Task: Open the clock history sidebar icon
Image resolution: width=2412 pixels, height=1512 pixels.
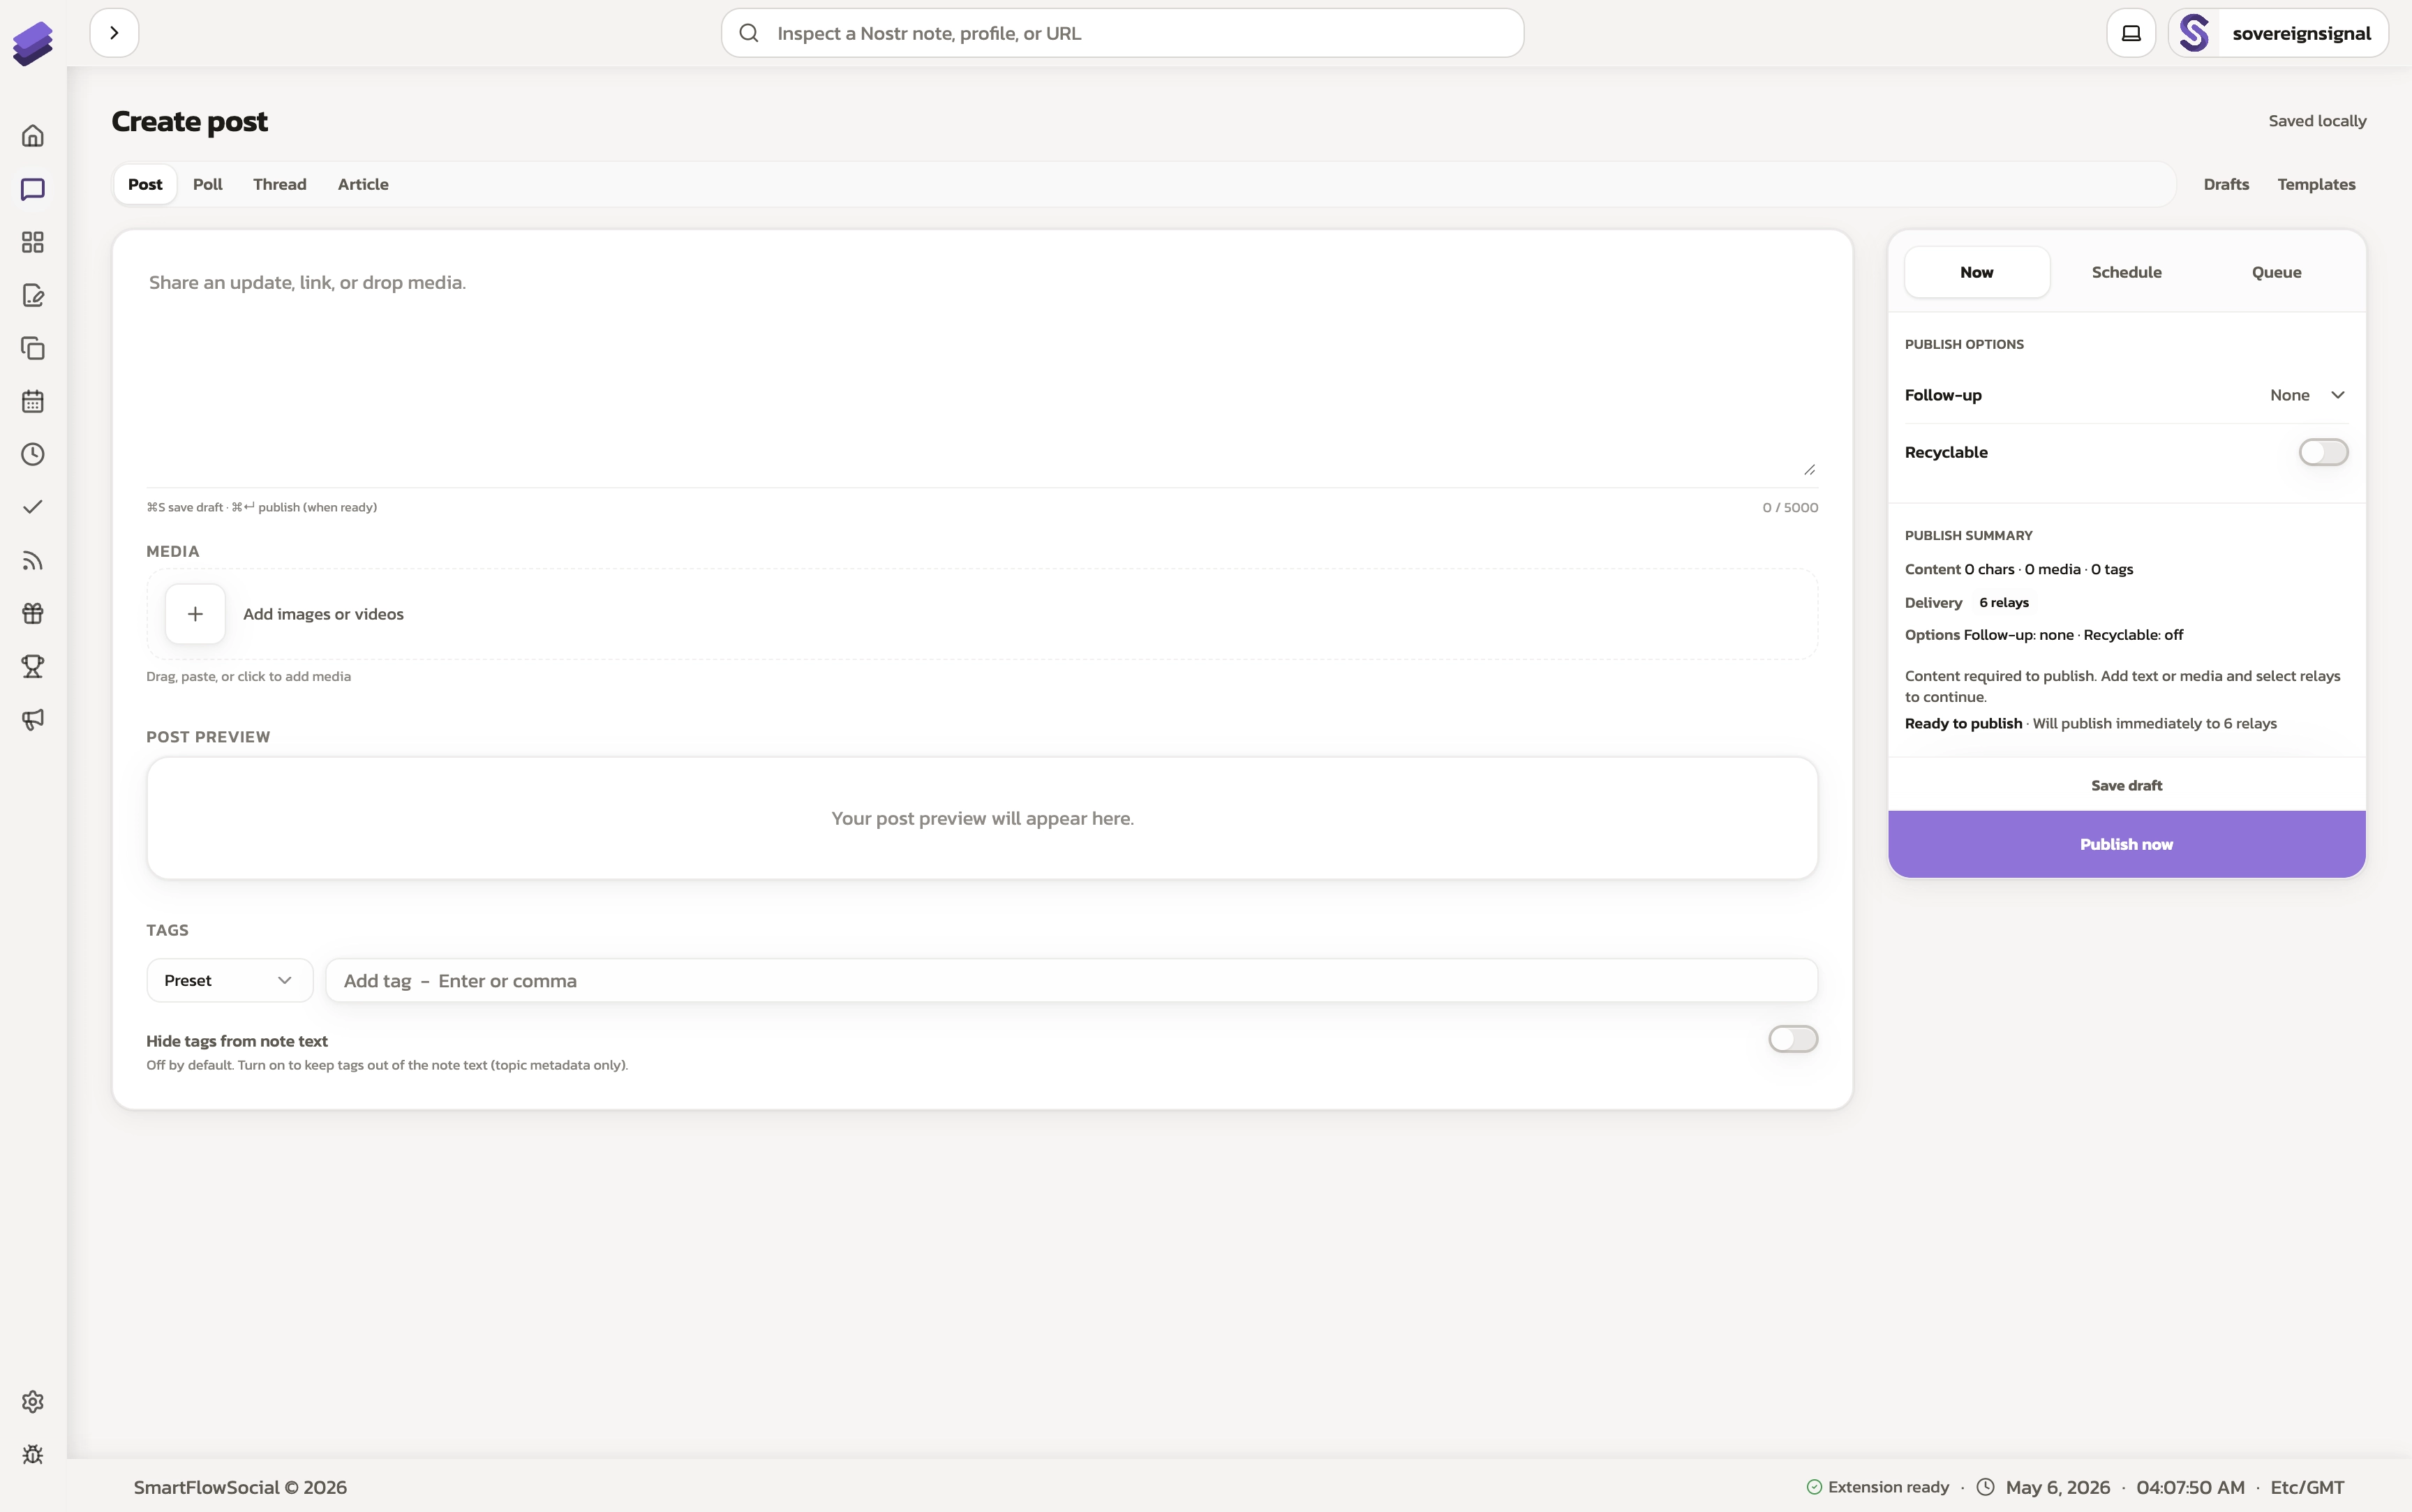Action: pyautogui.click(x=33, y=454)
